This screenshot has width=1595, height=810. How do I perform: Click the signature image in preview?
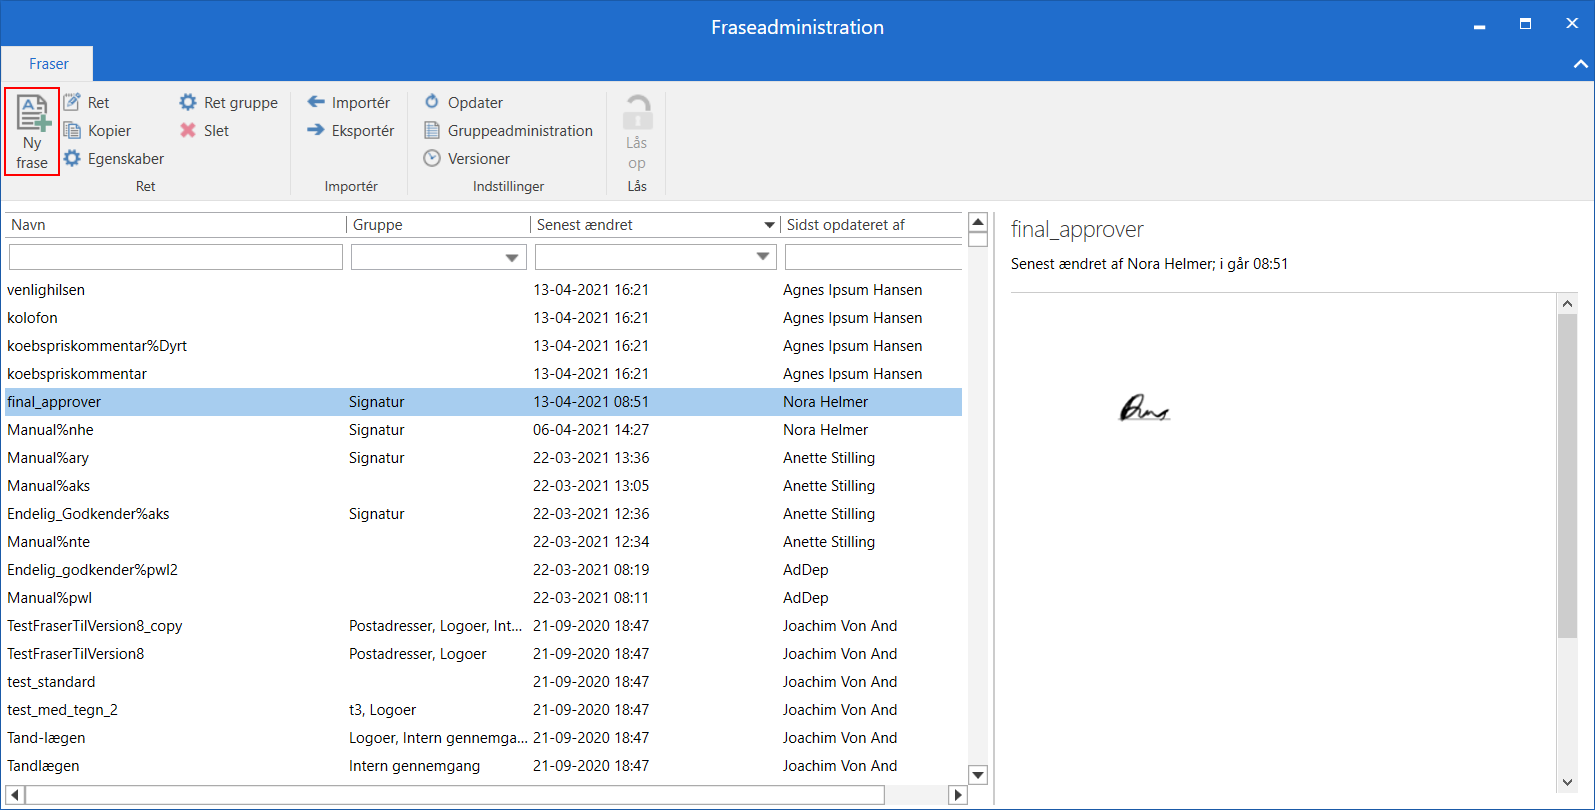coord(1144,408)
